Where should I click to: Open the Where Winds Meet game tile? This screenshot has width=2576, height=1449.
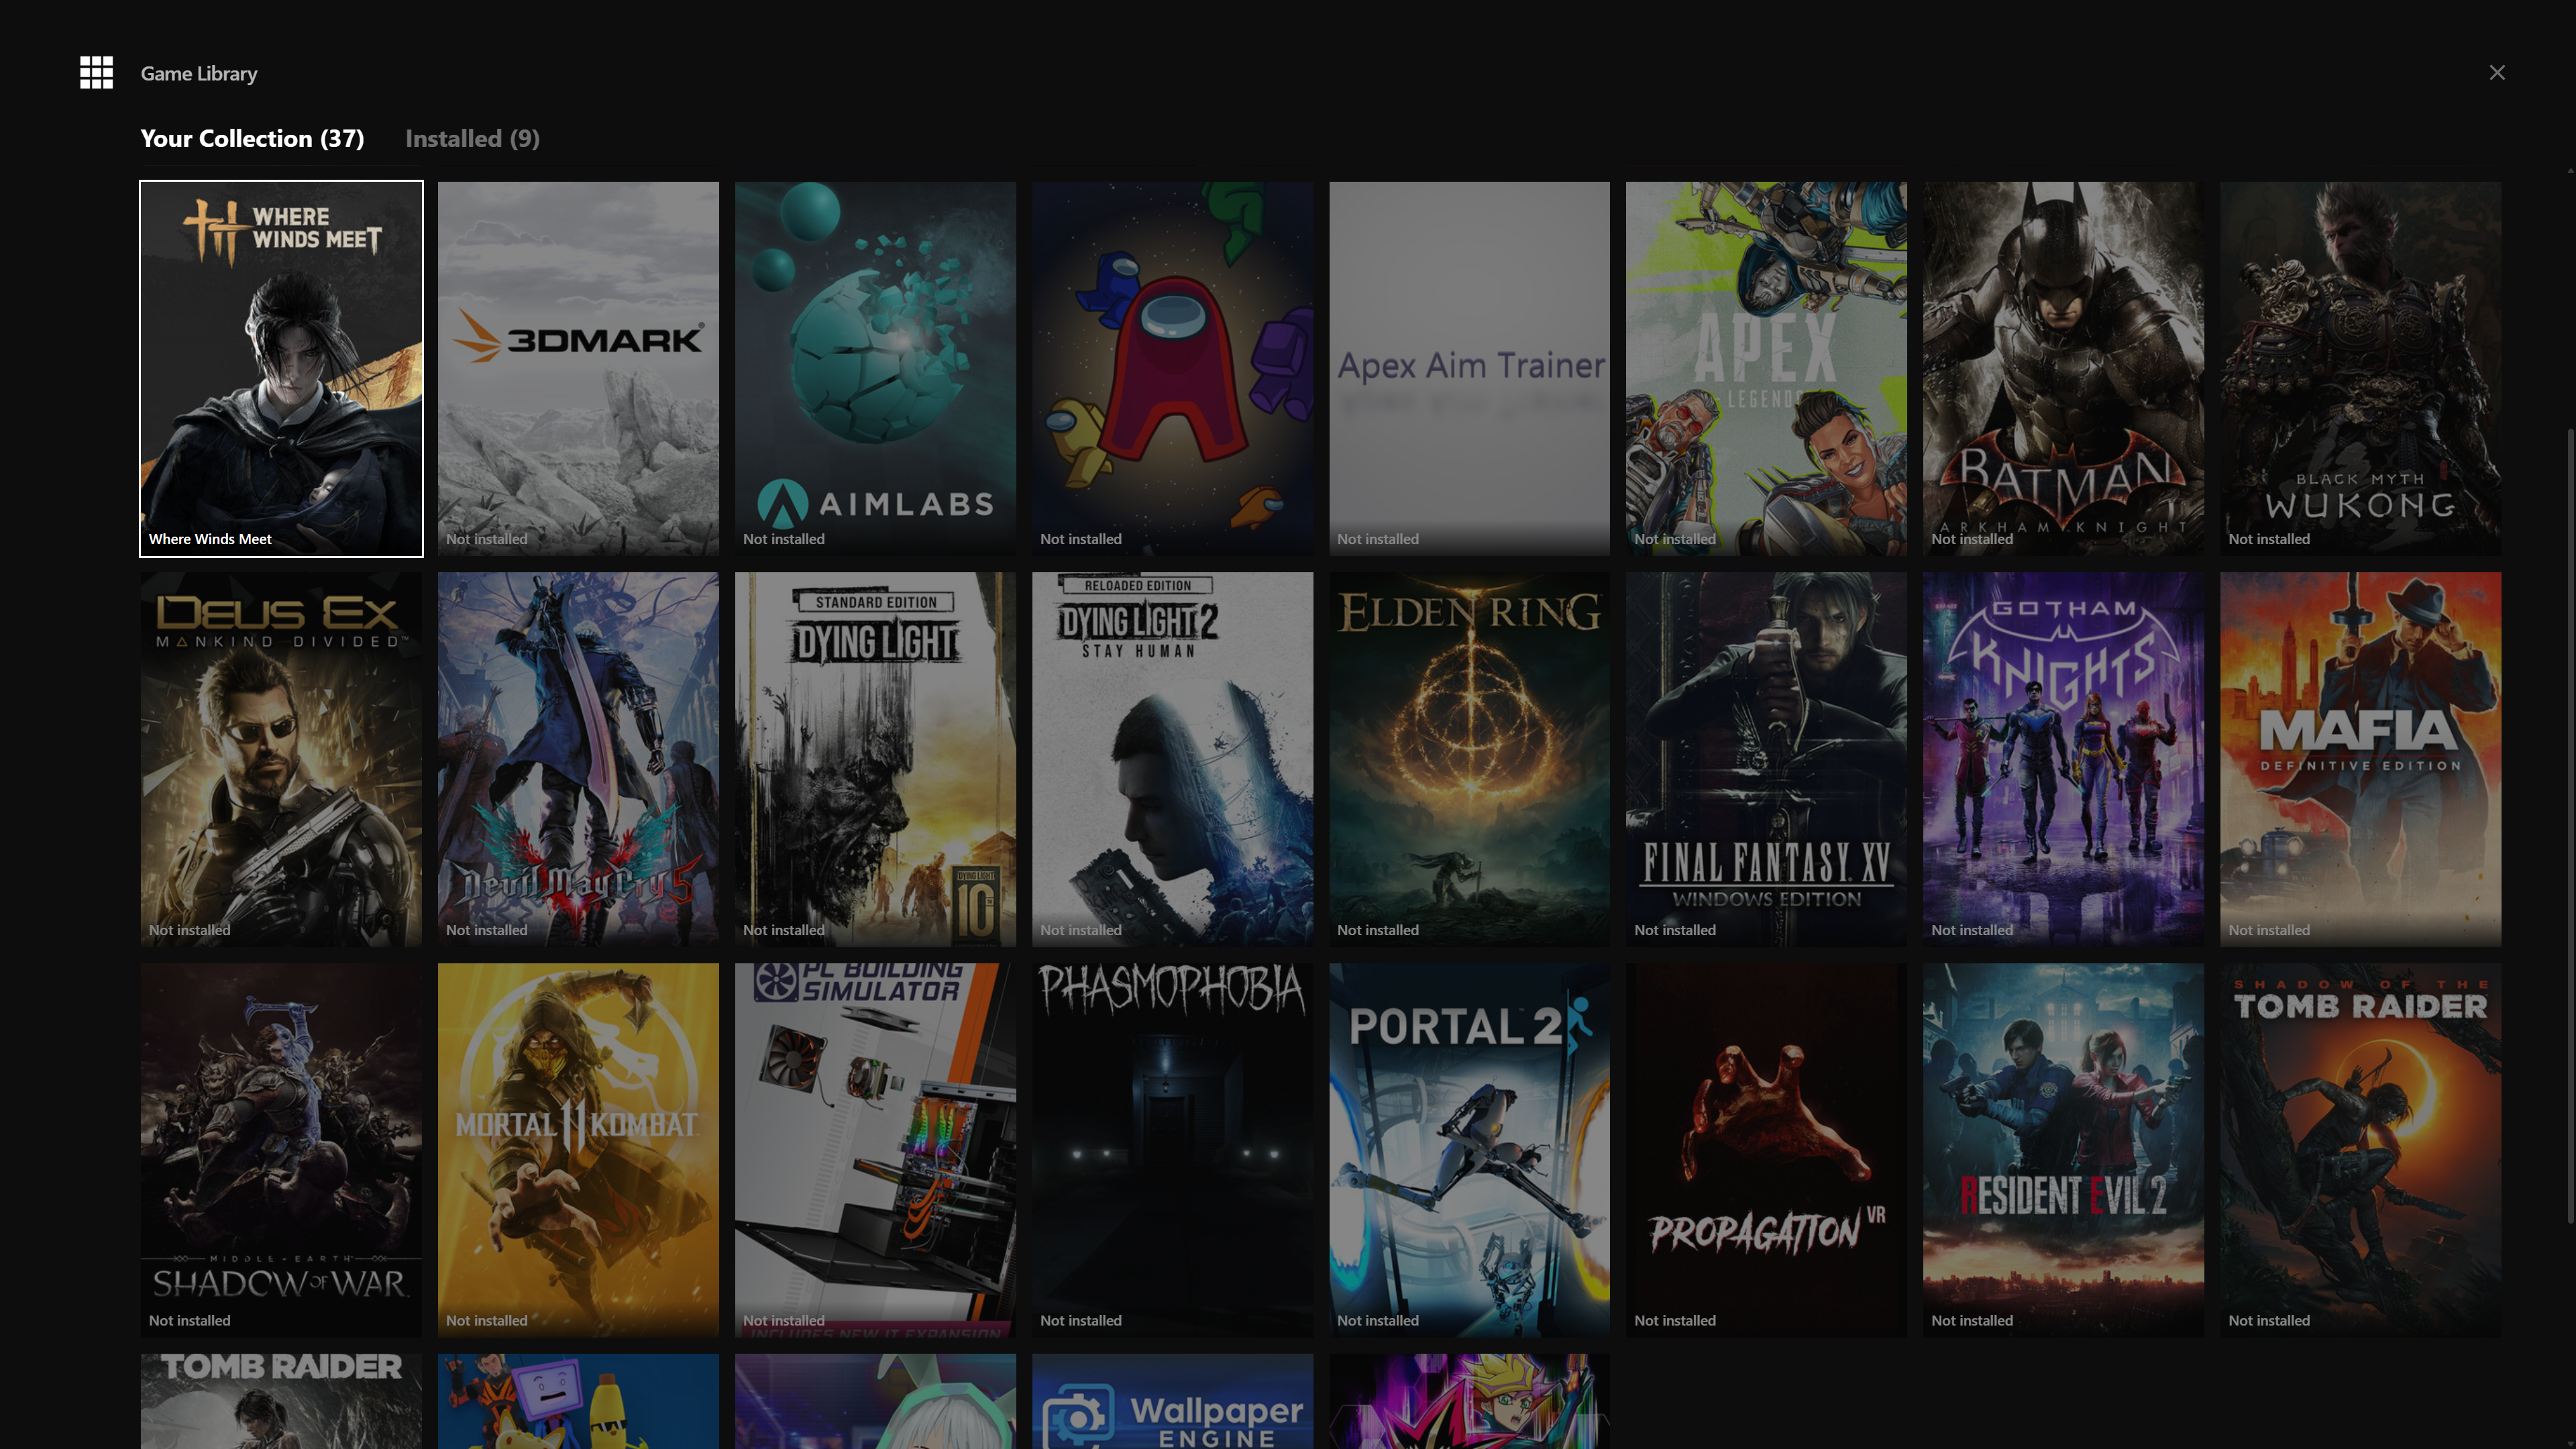pyautogui.click(x=281, y=368)
